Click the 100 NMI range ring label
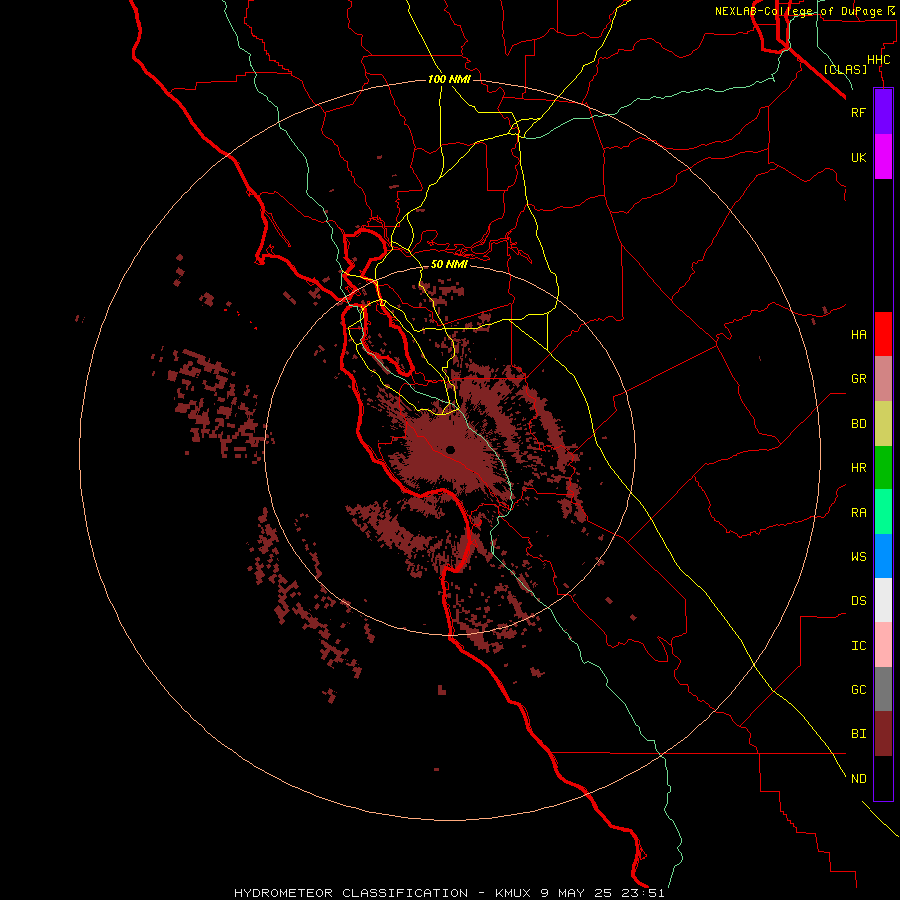The height and width of the screenshot is (900, 900). (x=449, y=79)
